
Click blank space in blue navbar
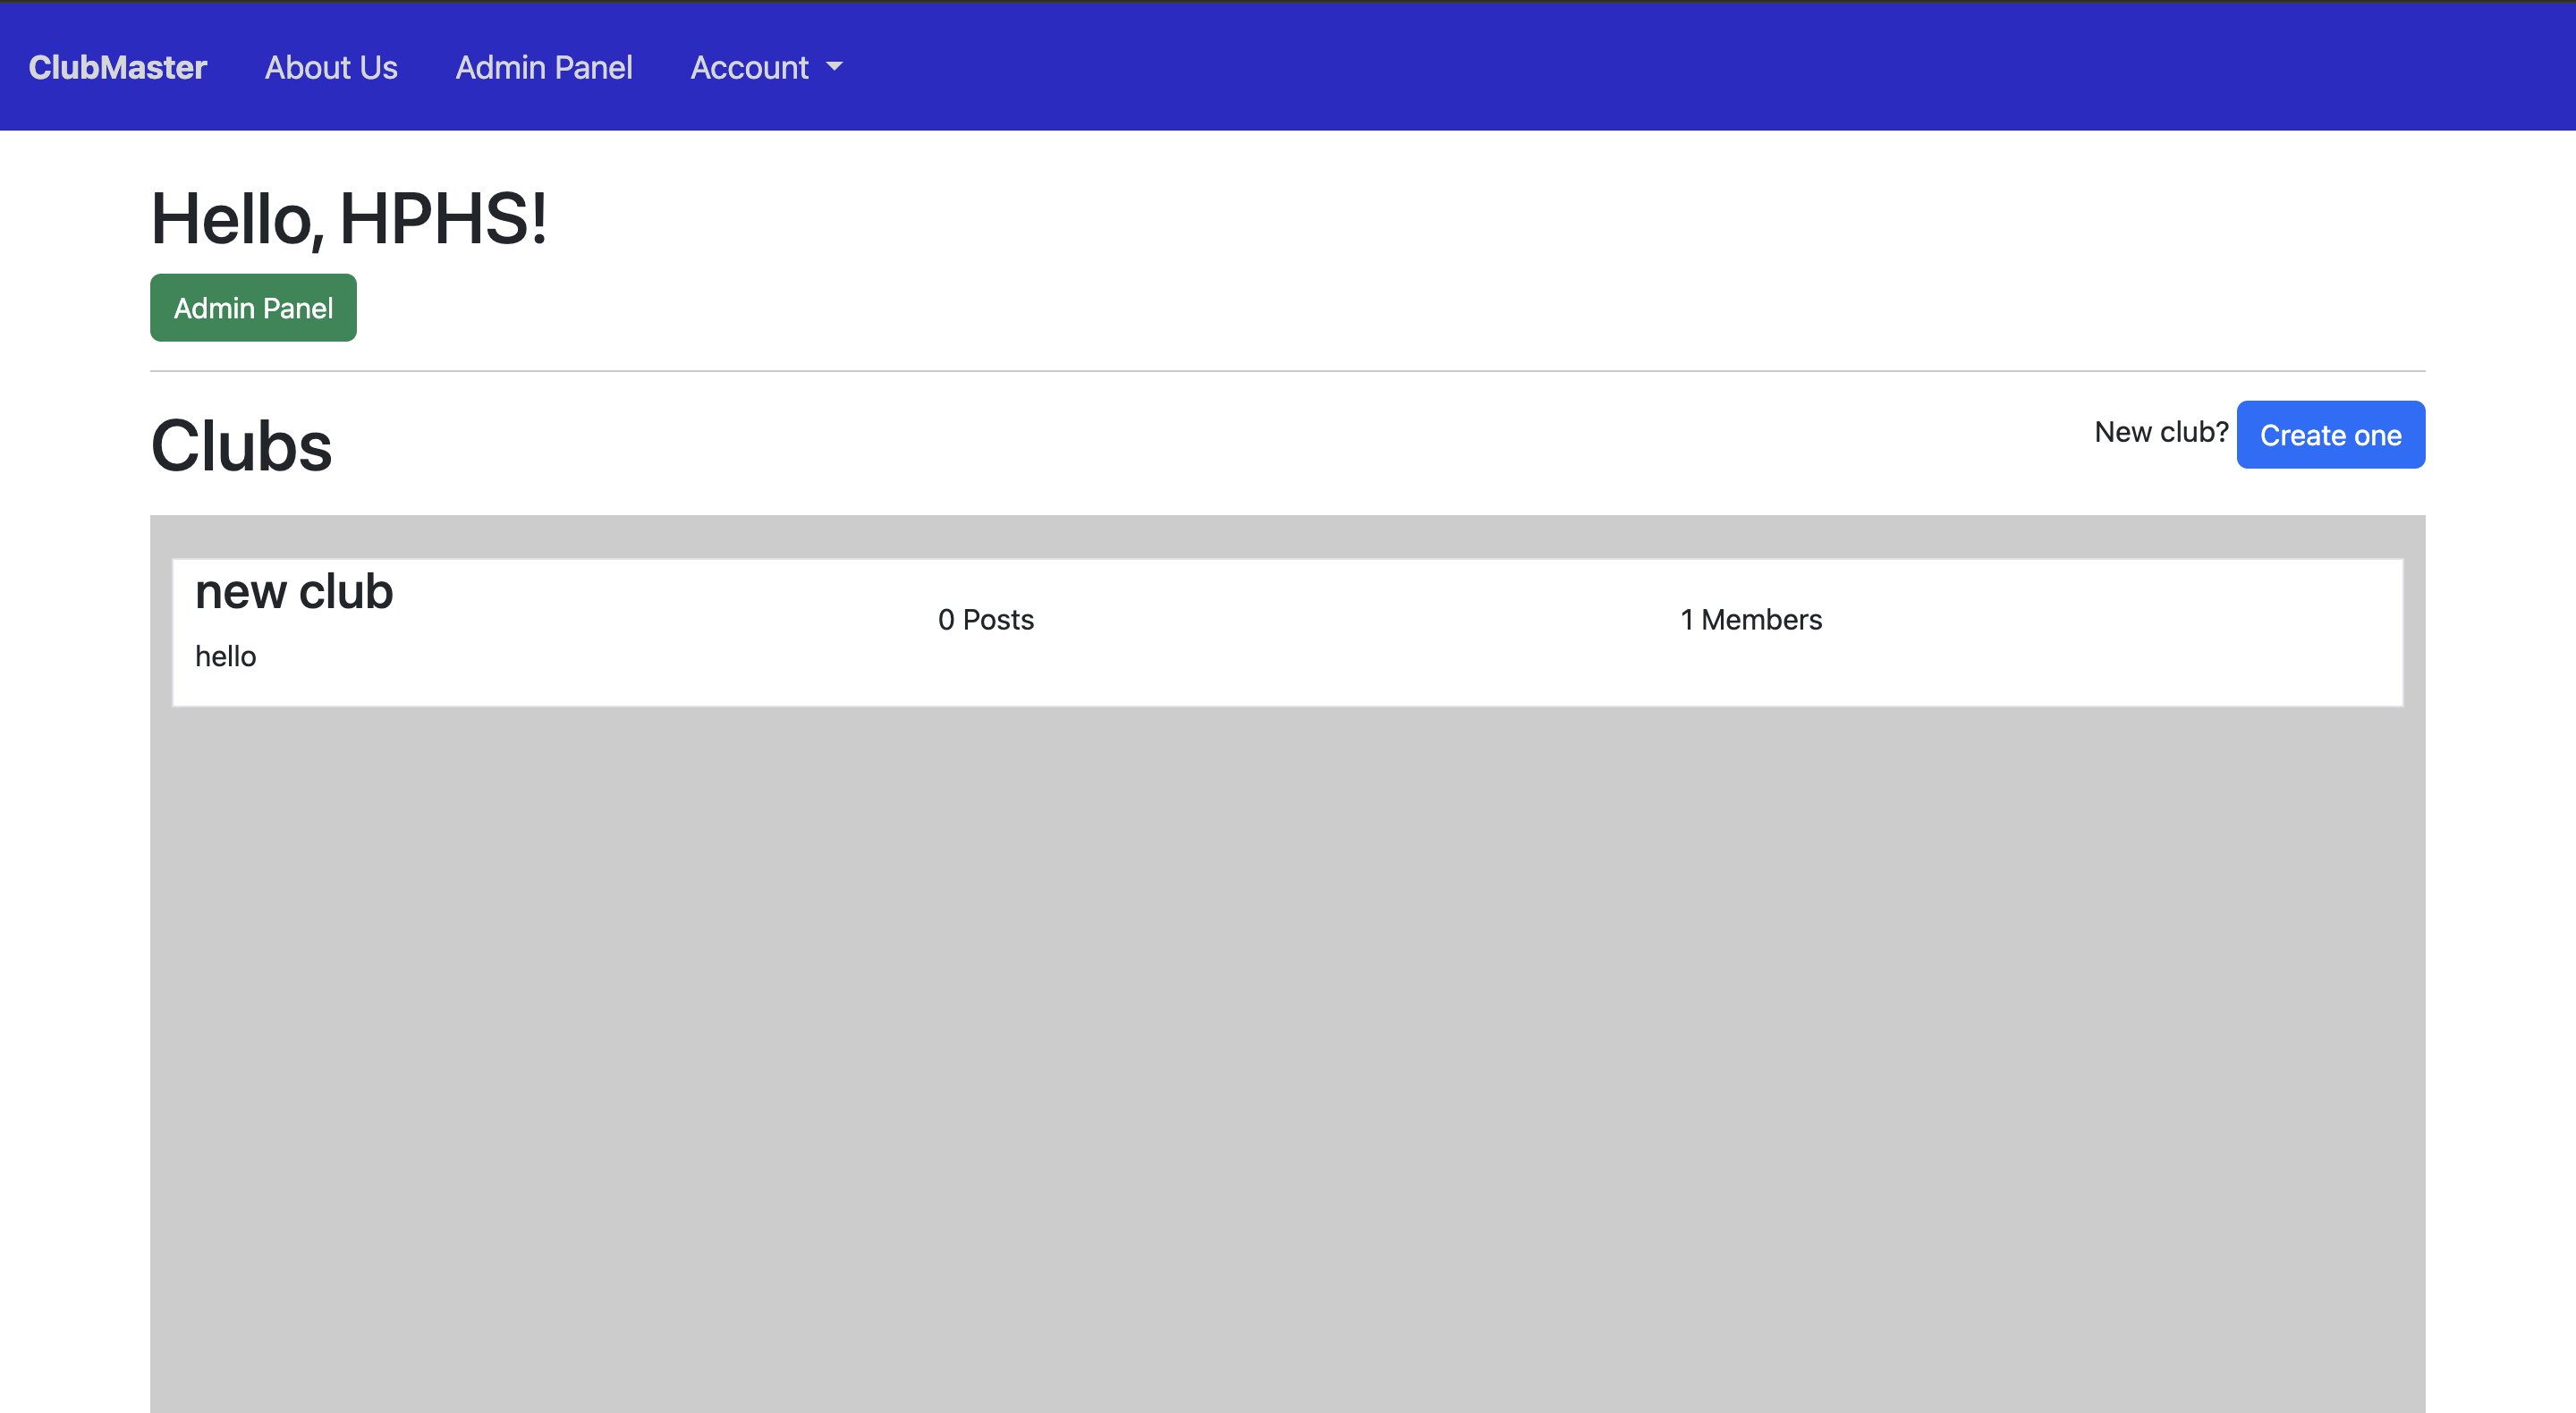(1700, 67)
